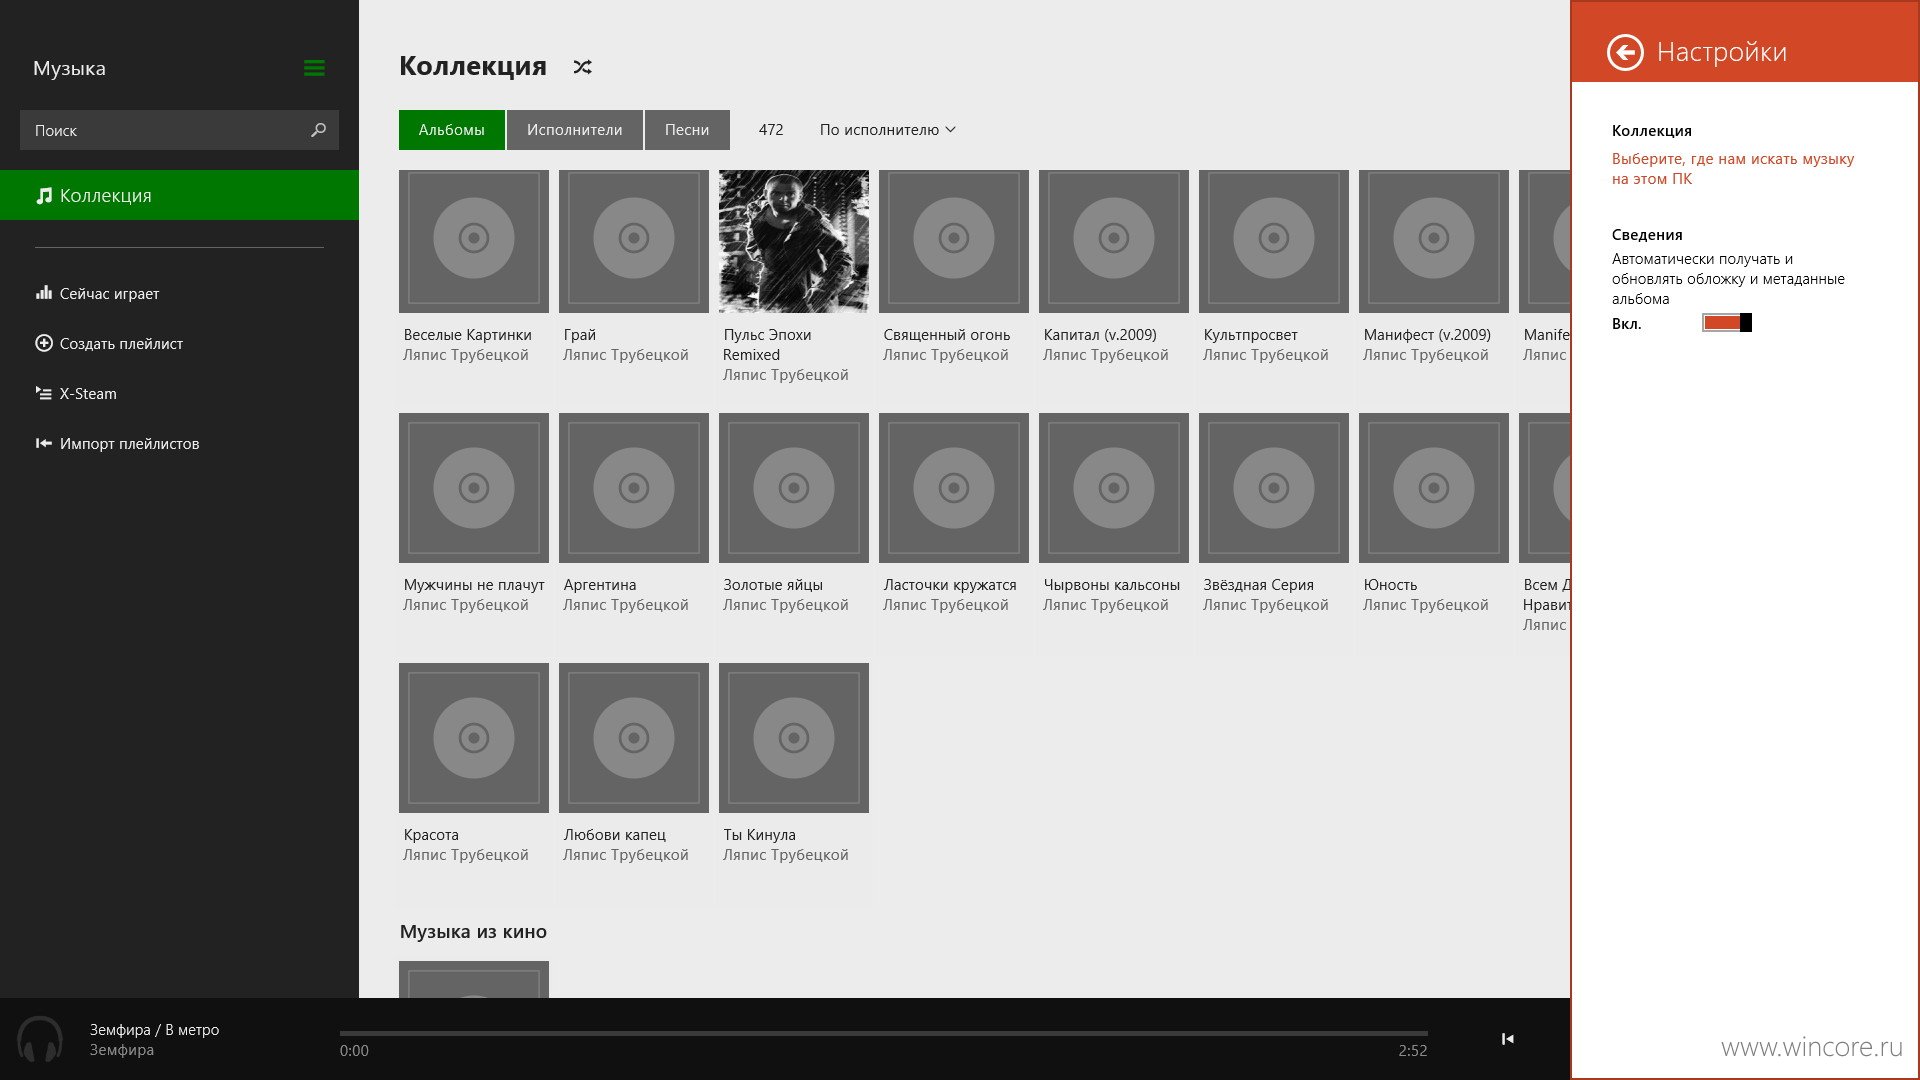Screen dimensions: 1920x1080
Task: Open the Любови капец album cover
Action: [x=634, y=738]
